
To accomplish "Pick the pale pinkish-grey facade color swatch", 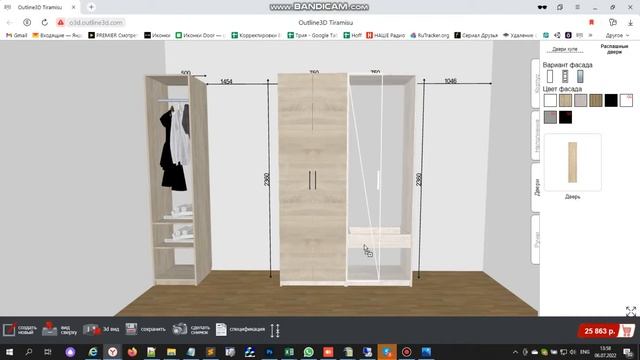I will click(580, 100).
